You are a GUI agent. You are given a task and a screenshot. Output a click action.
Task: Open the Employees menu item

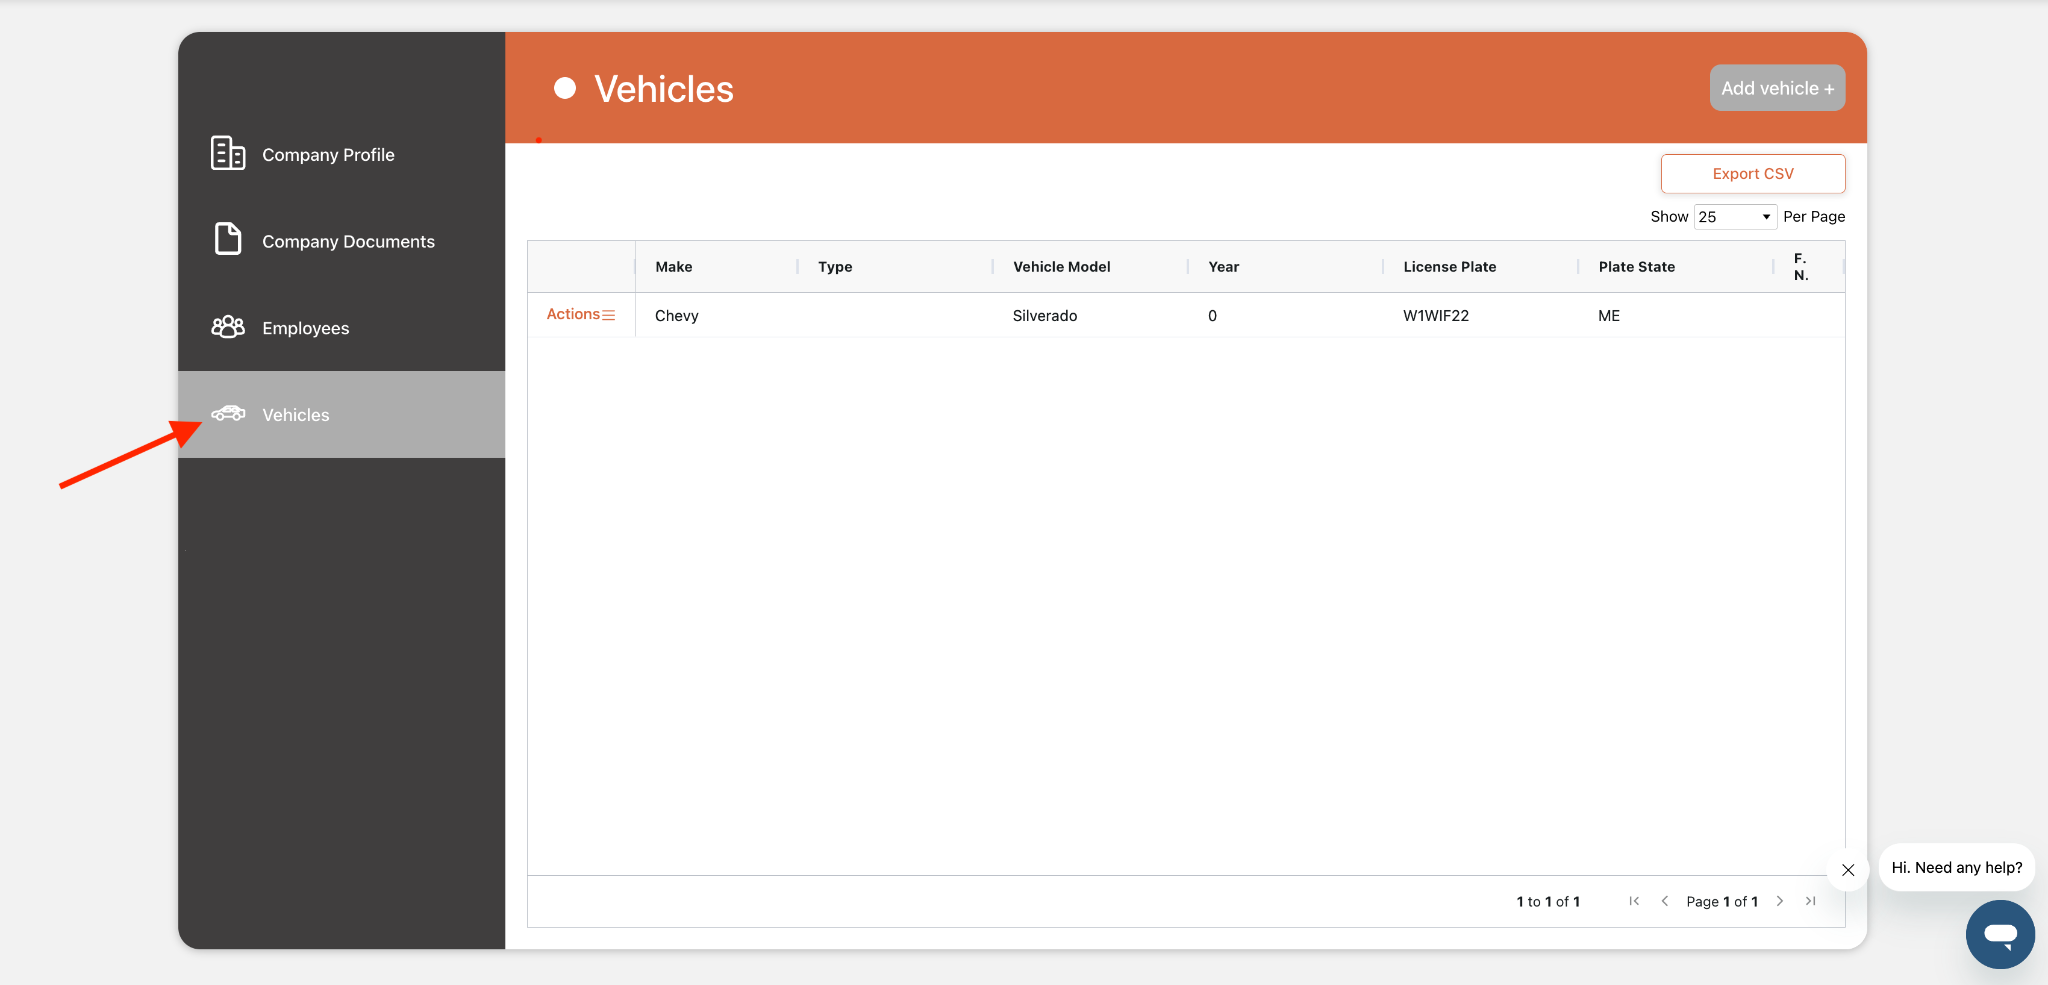305,328
